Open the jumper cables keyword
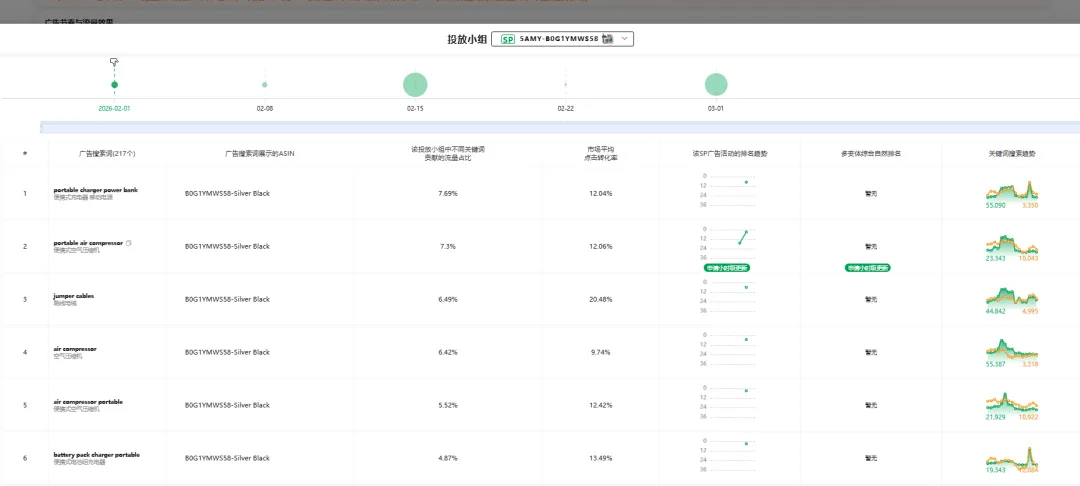The height and width of the screenshot is (486, 1080). (73, 296)
